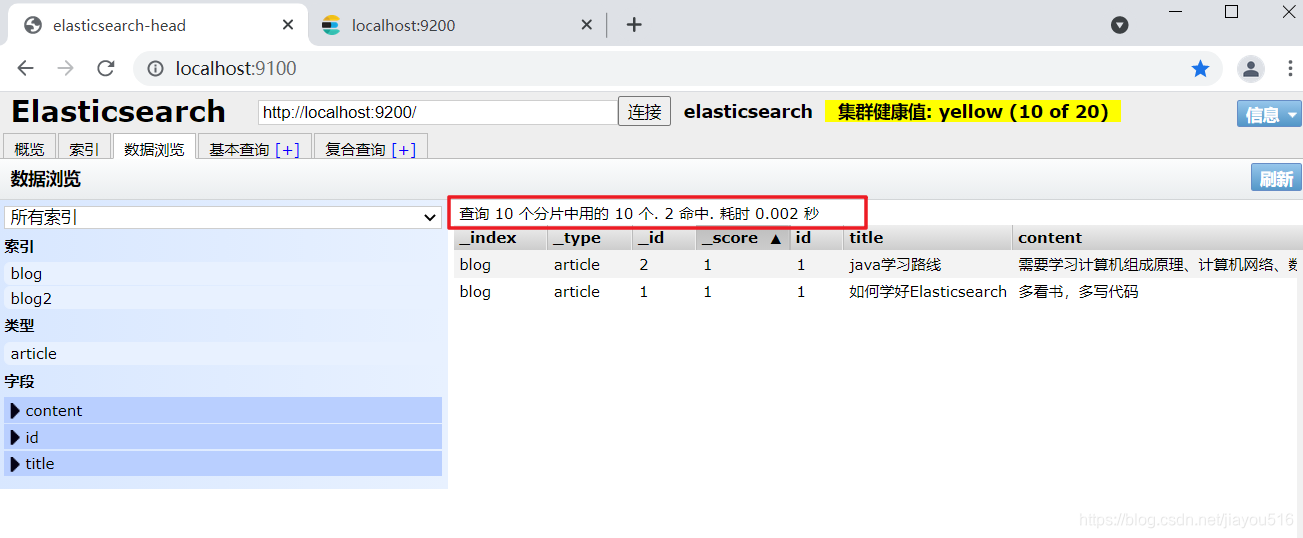The image size is (1303, 538).
Task: Switch to the elasticsearch-head browser tab
Action: pyautogui.click(x=156, y=25)
